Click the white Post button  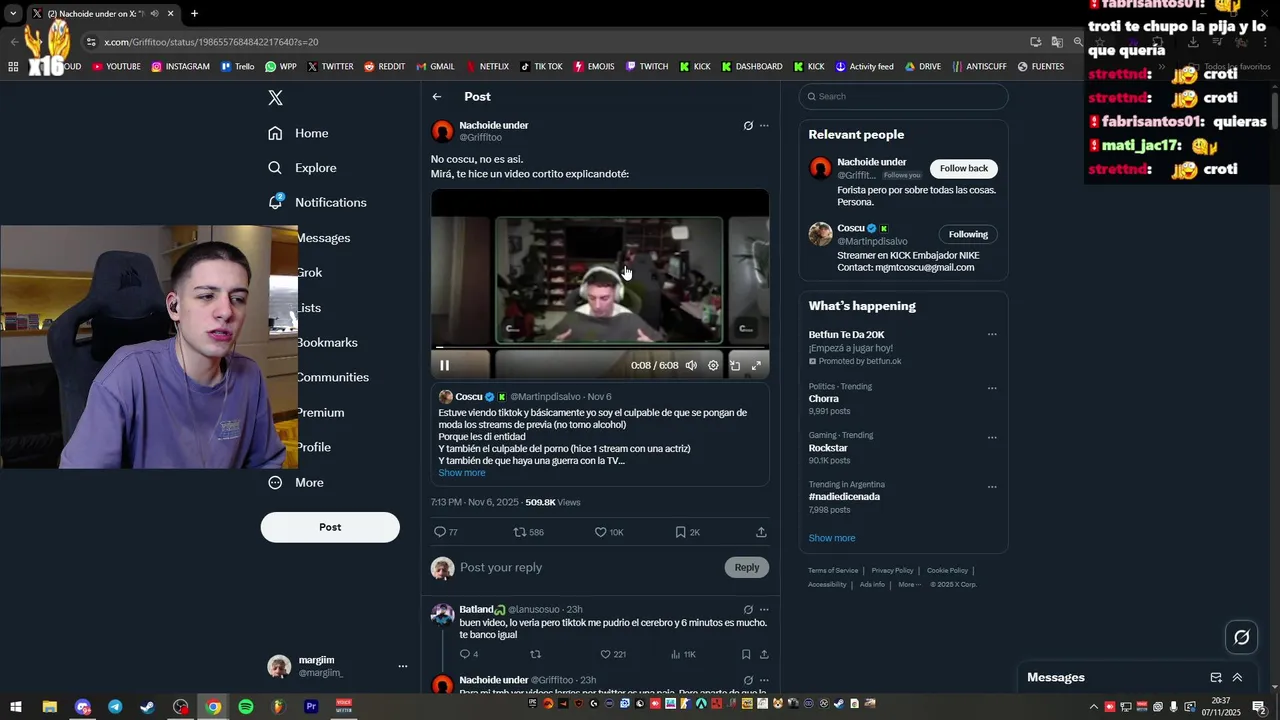[330, 527]
